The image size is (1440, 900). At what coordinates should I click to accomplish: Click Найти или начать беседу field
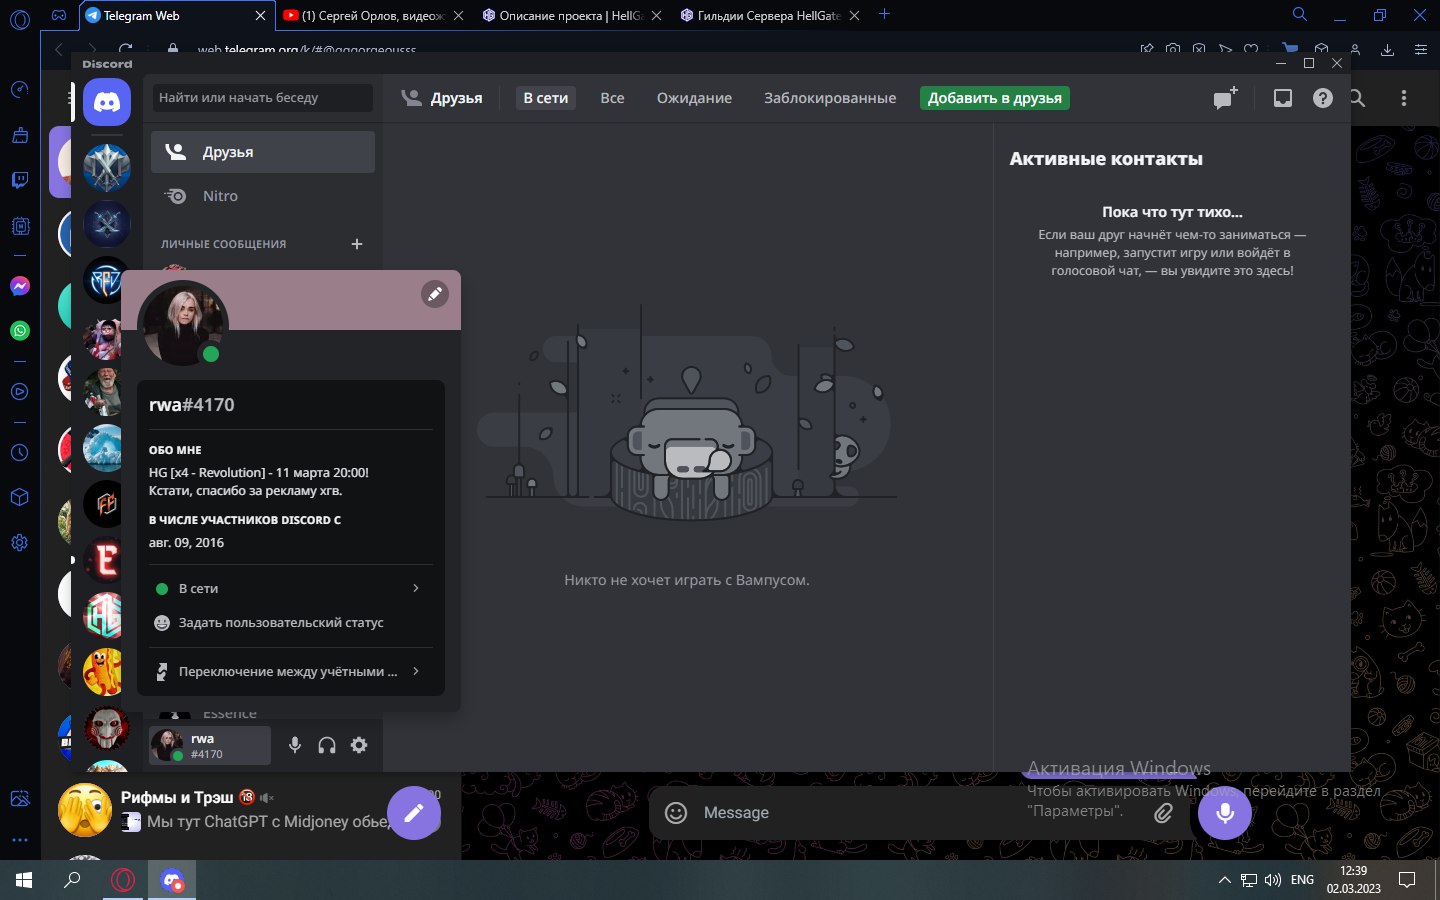263,98
